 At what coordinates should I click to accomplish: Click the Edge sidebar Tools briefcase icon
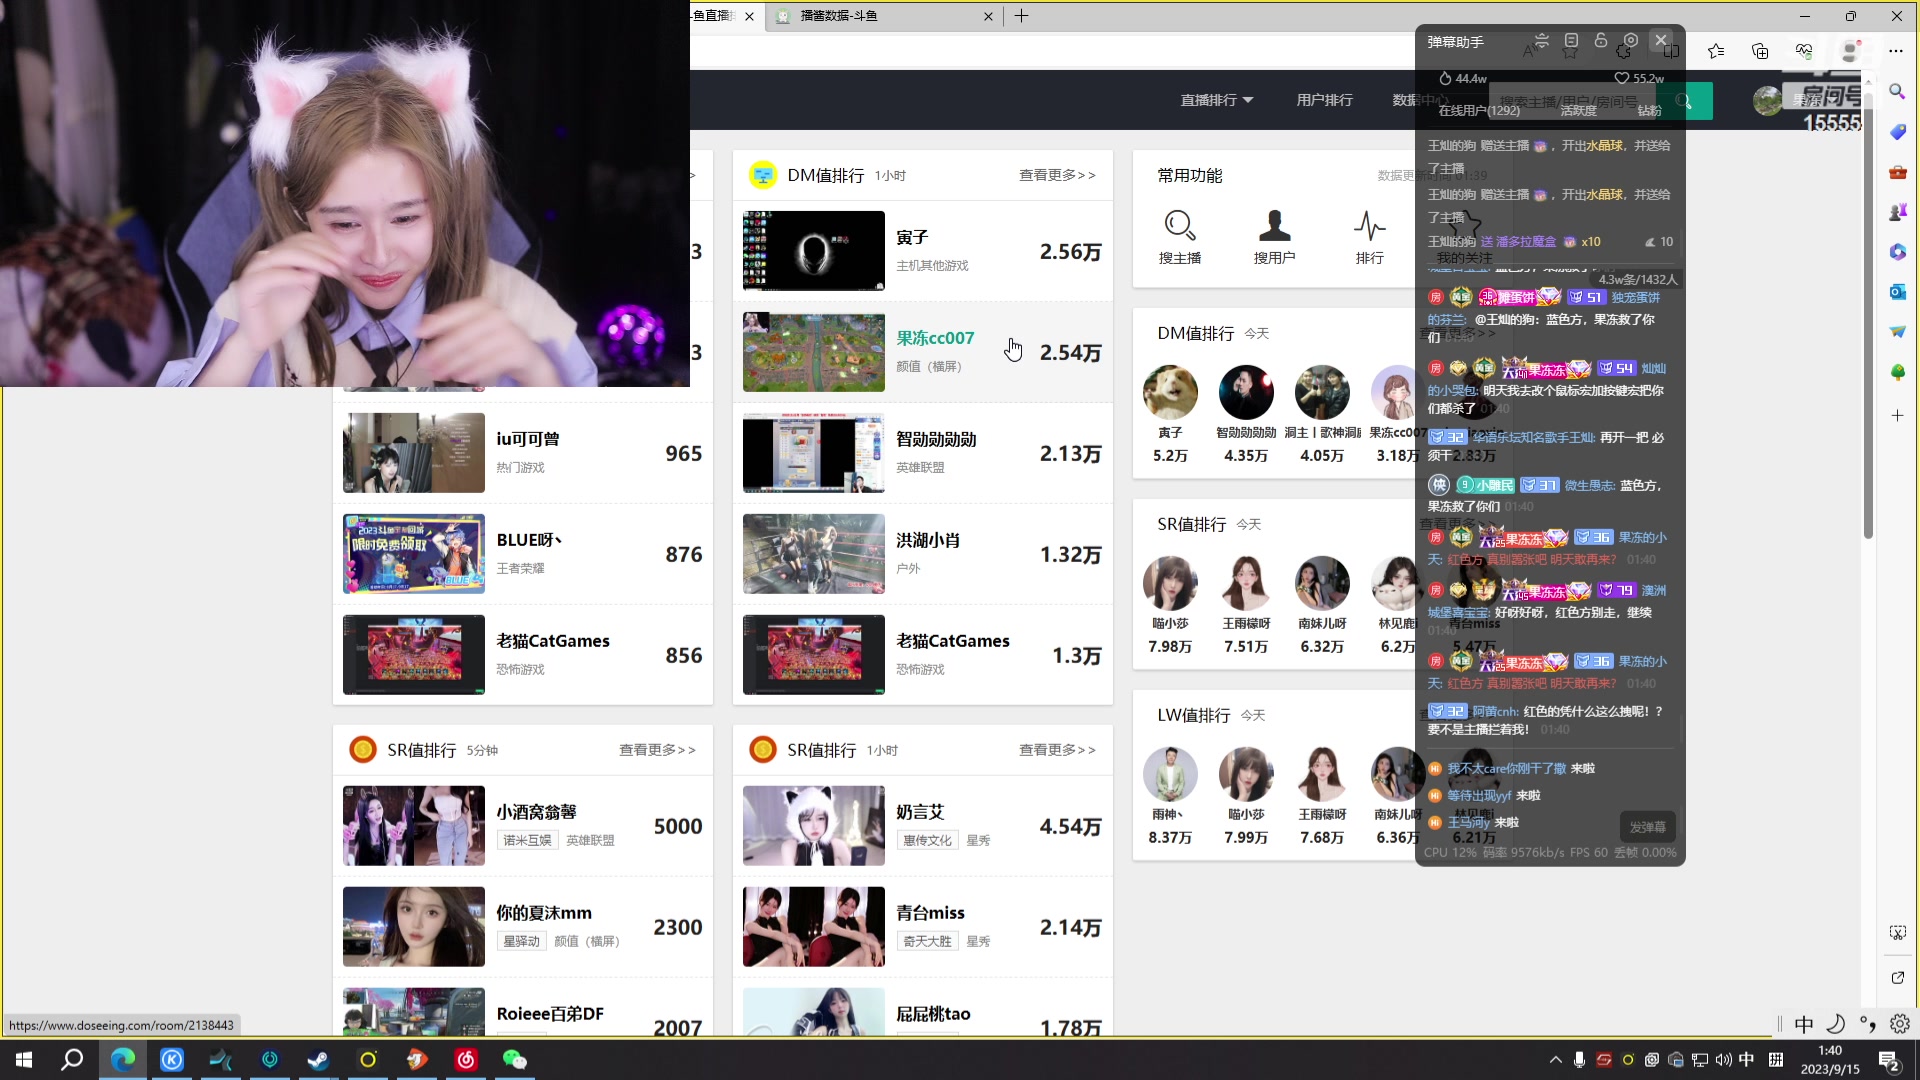1897,172
